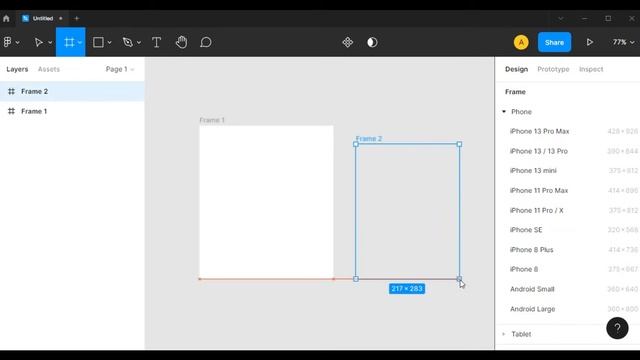Click Frame 2 layer frame icon
Image resolution: width=640 pixels, height=360 pixels.
coord(11,91)
